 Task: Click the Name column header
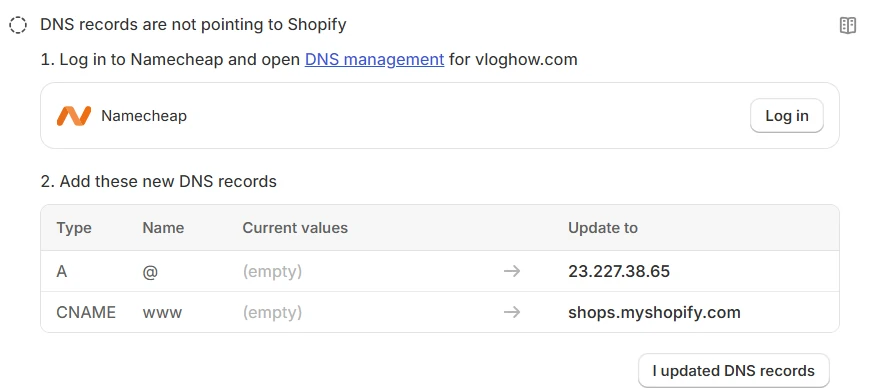point(163,228)
